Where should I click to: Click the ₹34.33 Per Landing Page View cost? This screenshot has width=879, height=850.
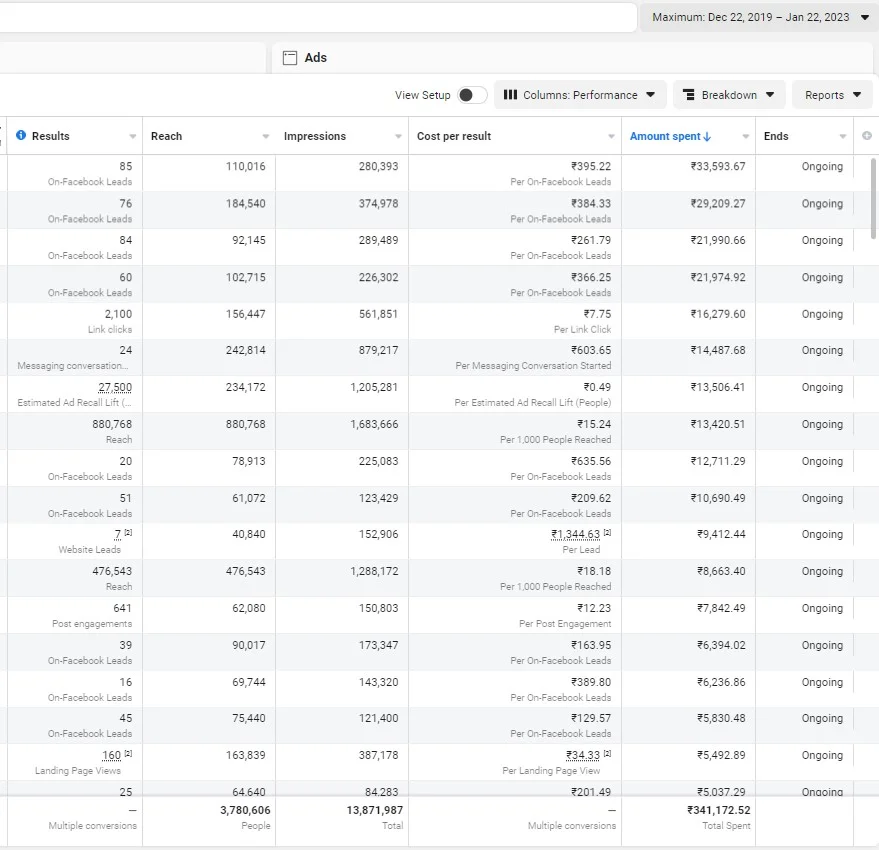582,755
